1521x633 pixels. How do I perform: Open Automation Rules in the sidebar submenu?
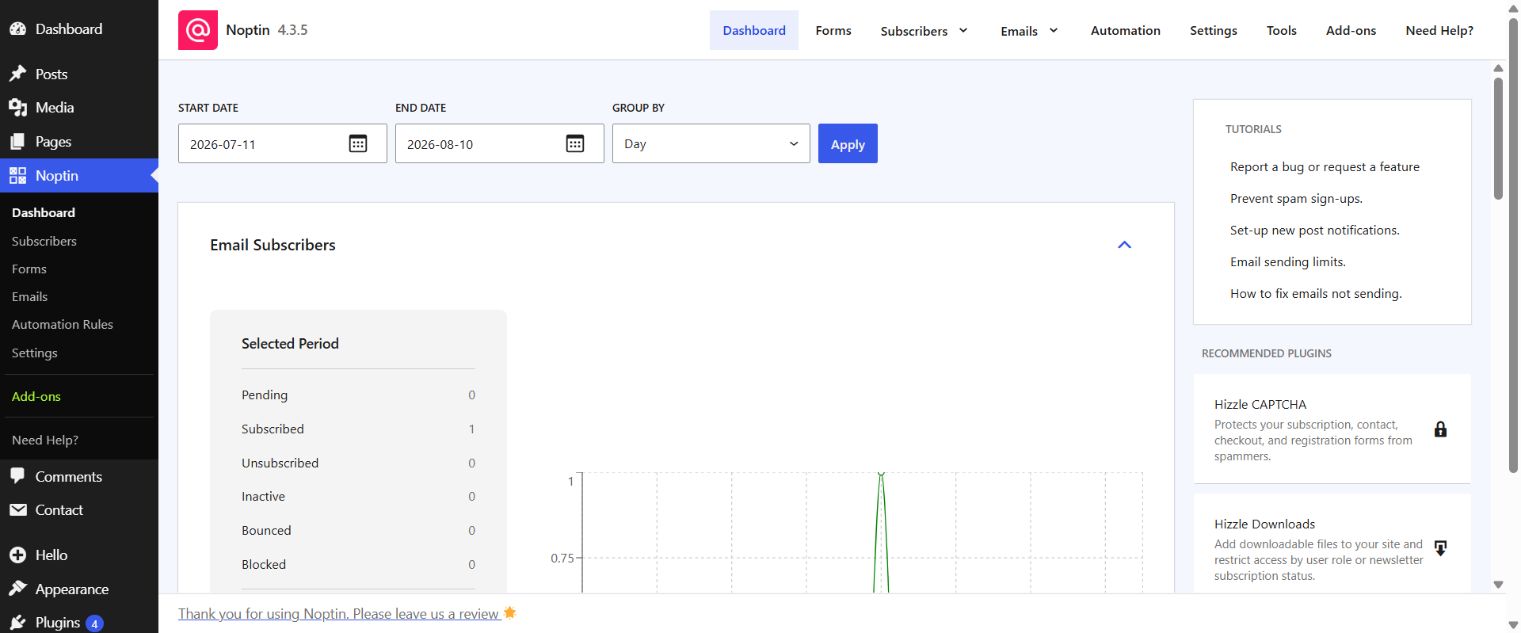pyautogui.click(x=62, y=325)
